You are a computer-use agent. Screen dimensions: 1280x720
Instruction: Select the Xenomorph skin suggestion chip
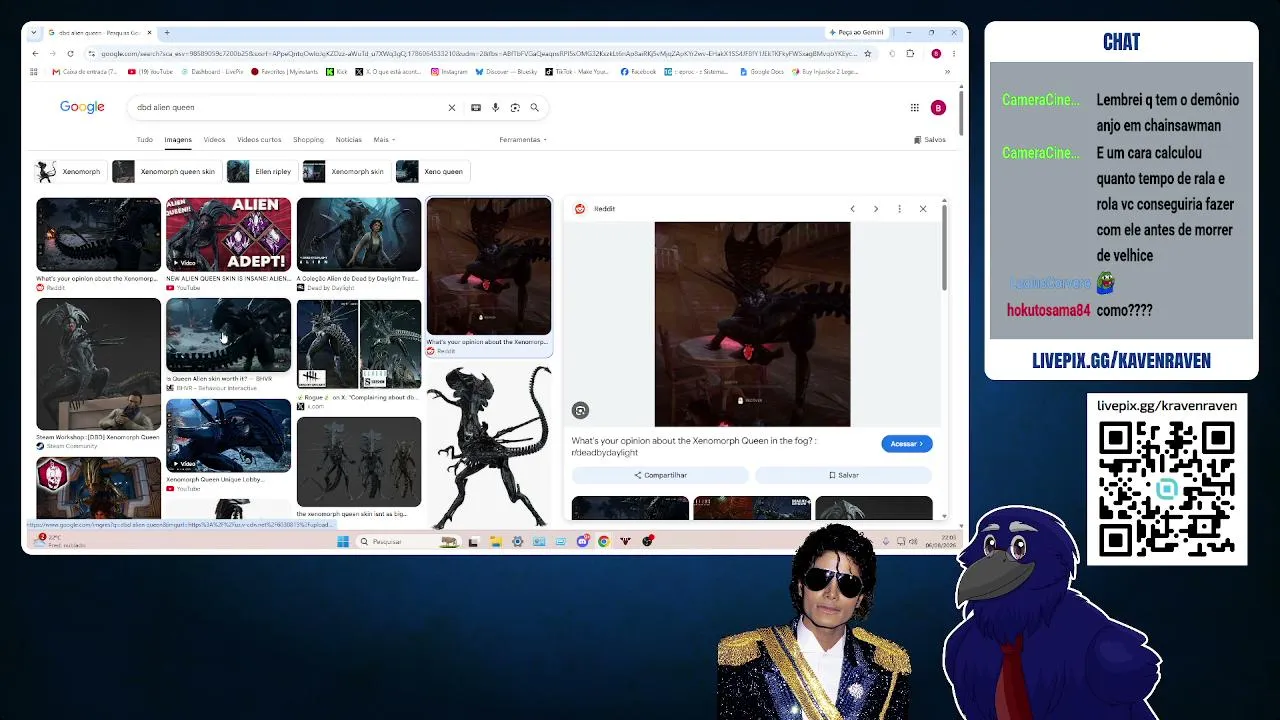pos(345,171)
